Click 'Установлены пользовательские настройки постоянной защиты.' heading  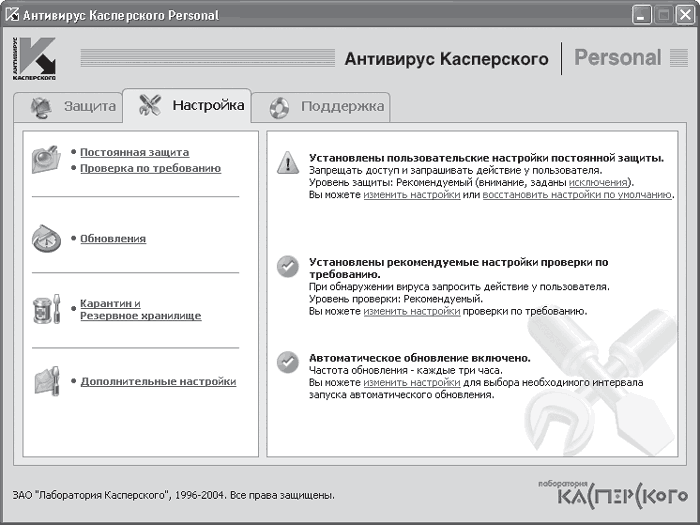point(487,158)
